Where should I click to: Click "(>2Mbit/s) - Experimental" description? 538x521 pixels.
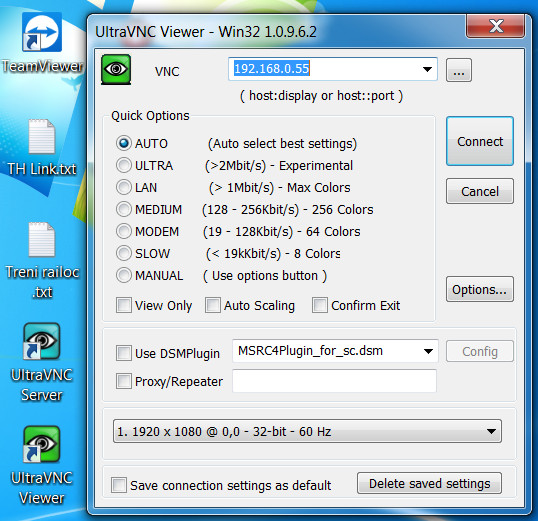pyautogui.click(x=279, y=165)
